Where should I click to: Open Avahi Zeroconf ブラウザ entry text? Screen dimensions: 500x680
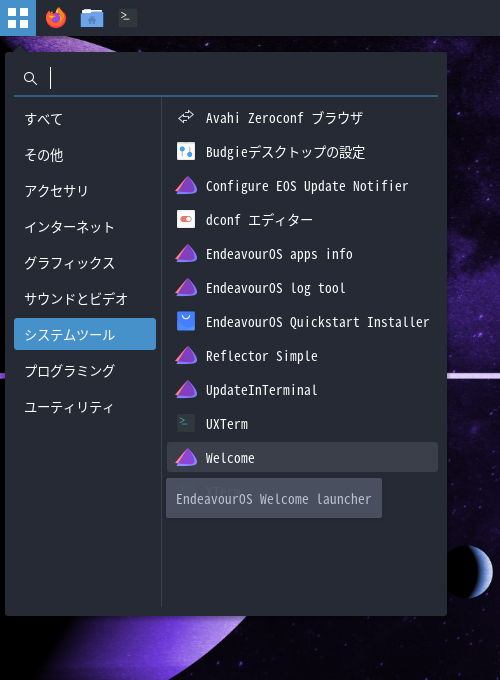click(x=284, y=118)
